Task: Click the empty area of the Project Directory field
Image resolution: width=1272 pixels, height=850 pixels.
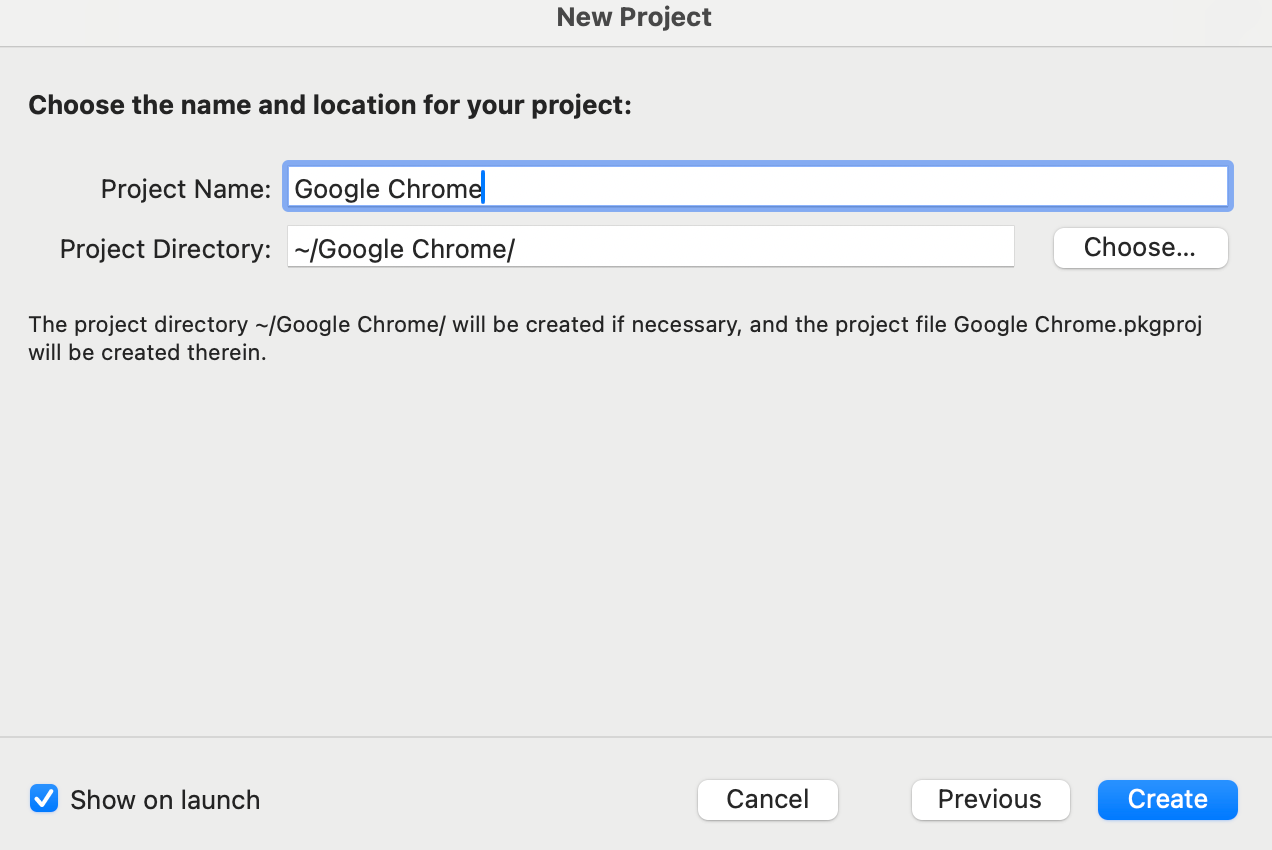Action: click(760, 248)
